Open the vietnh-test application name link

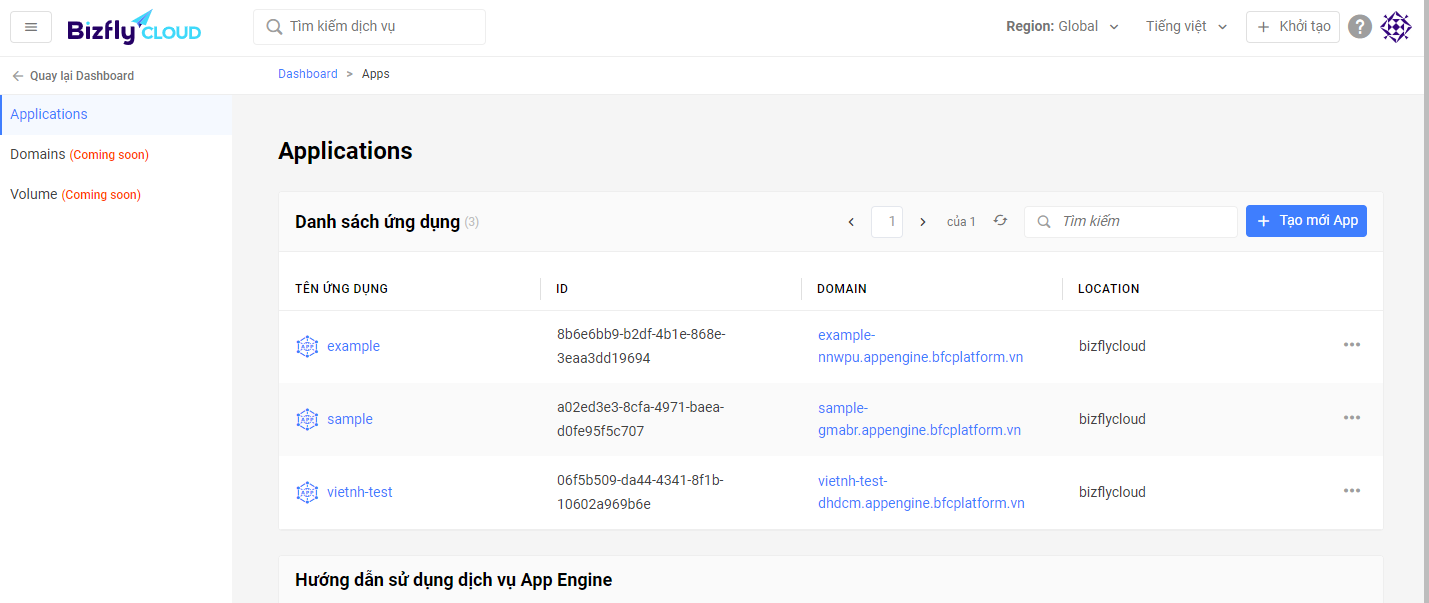(359, 492)
